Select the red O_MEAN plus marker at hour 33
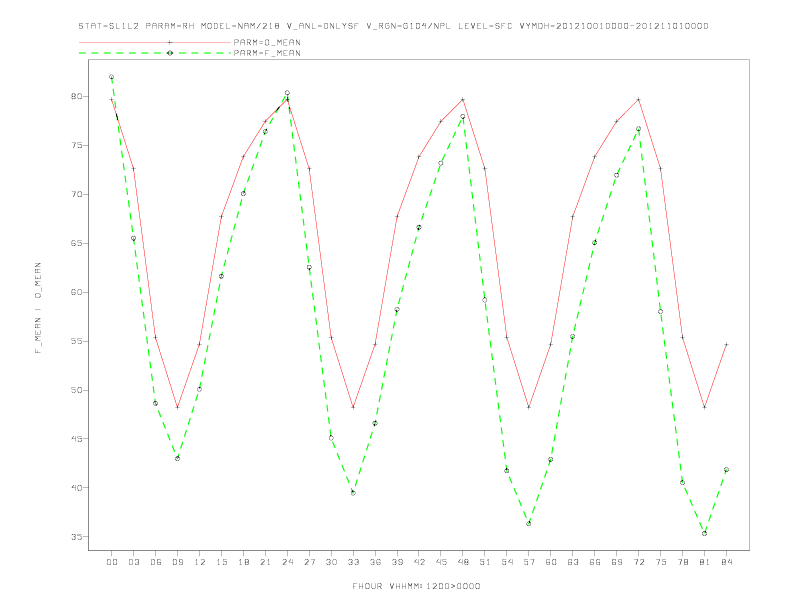Screen dimensions: 792x612 tap(353, 407)
